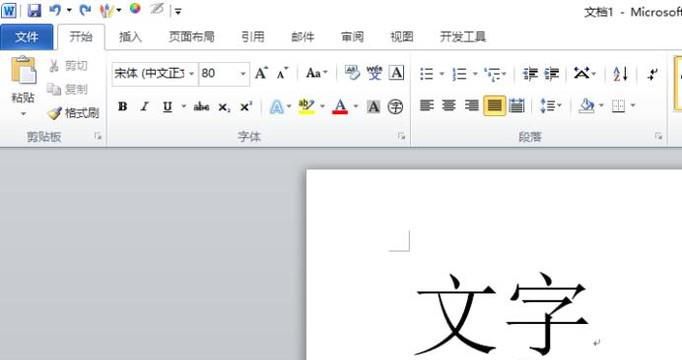Open the Word application icon menu
Viewport: 682px width, 360px height.
[9, 10]
